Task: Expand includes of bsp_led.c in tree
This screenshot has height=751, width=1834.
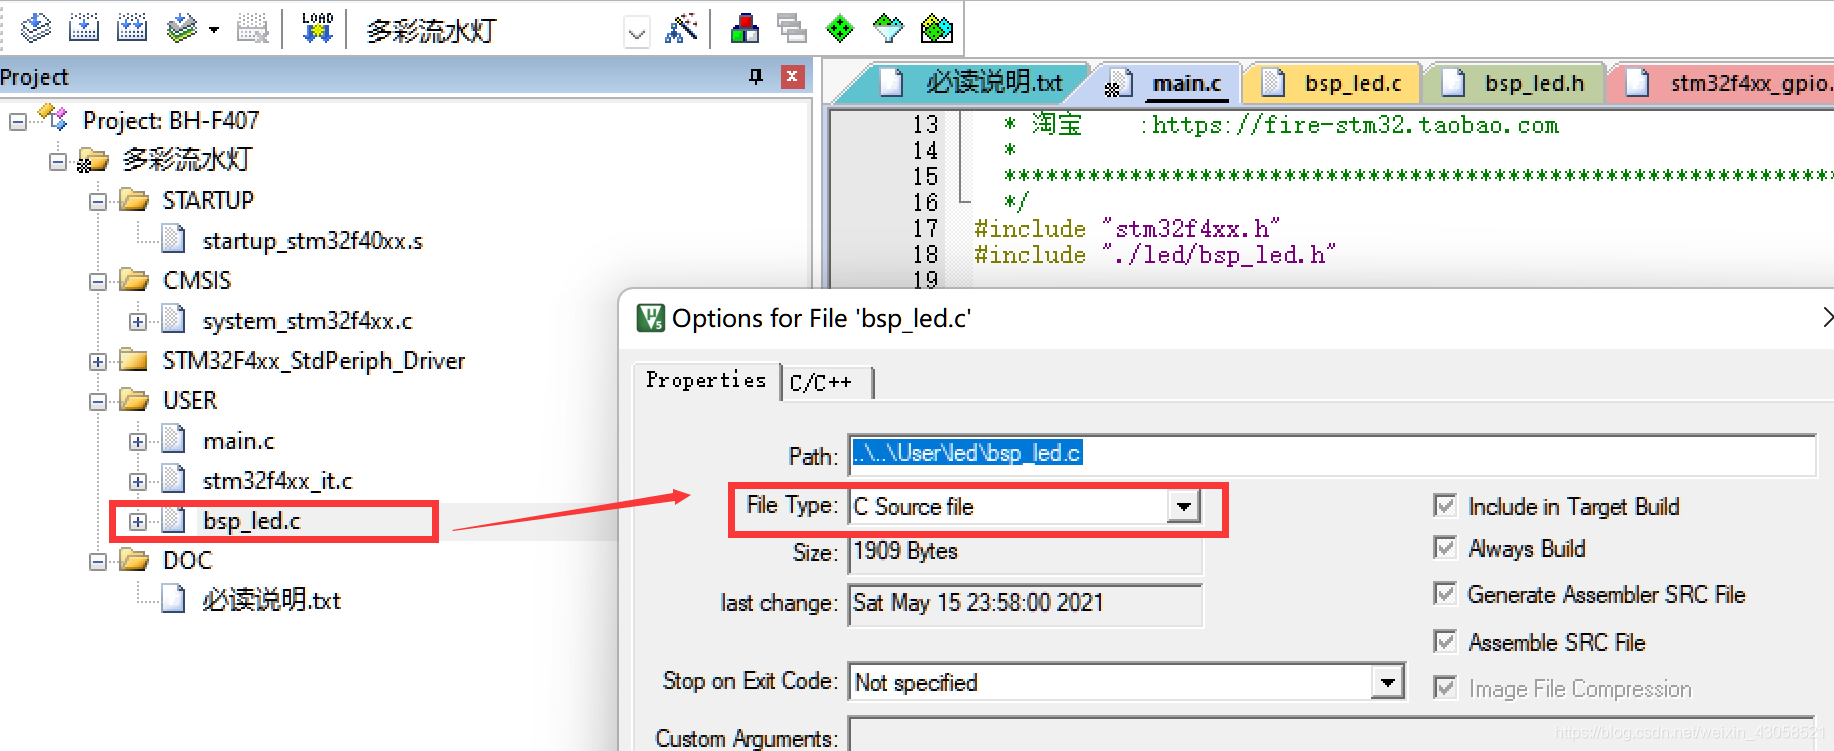Action: (138, 522)
